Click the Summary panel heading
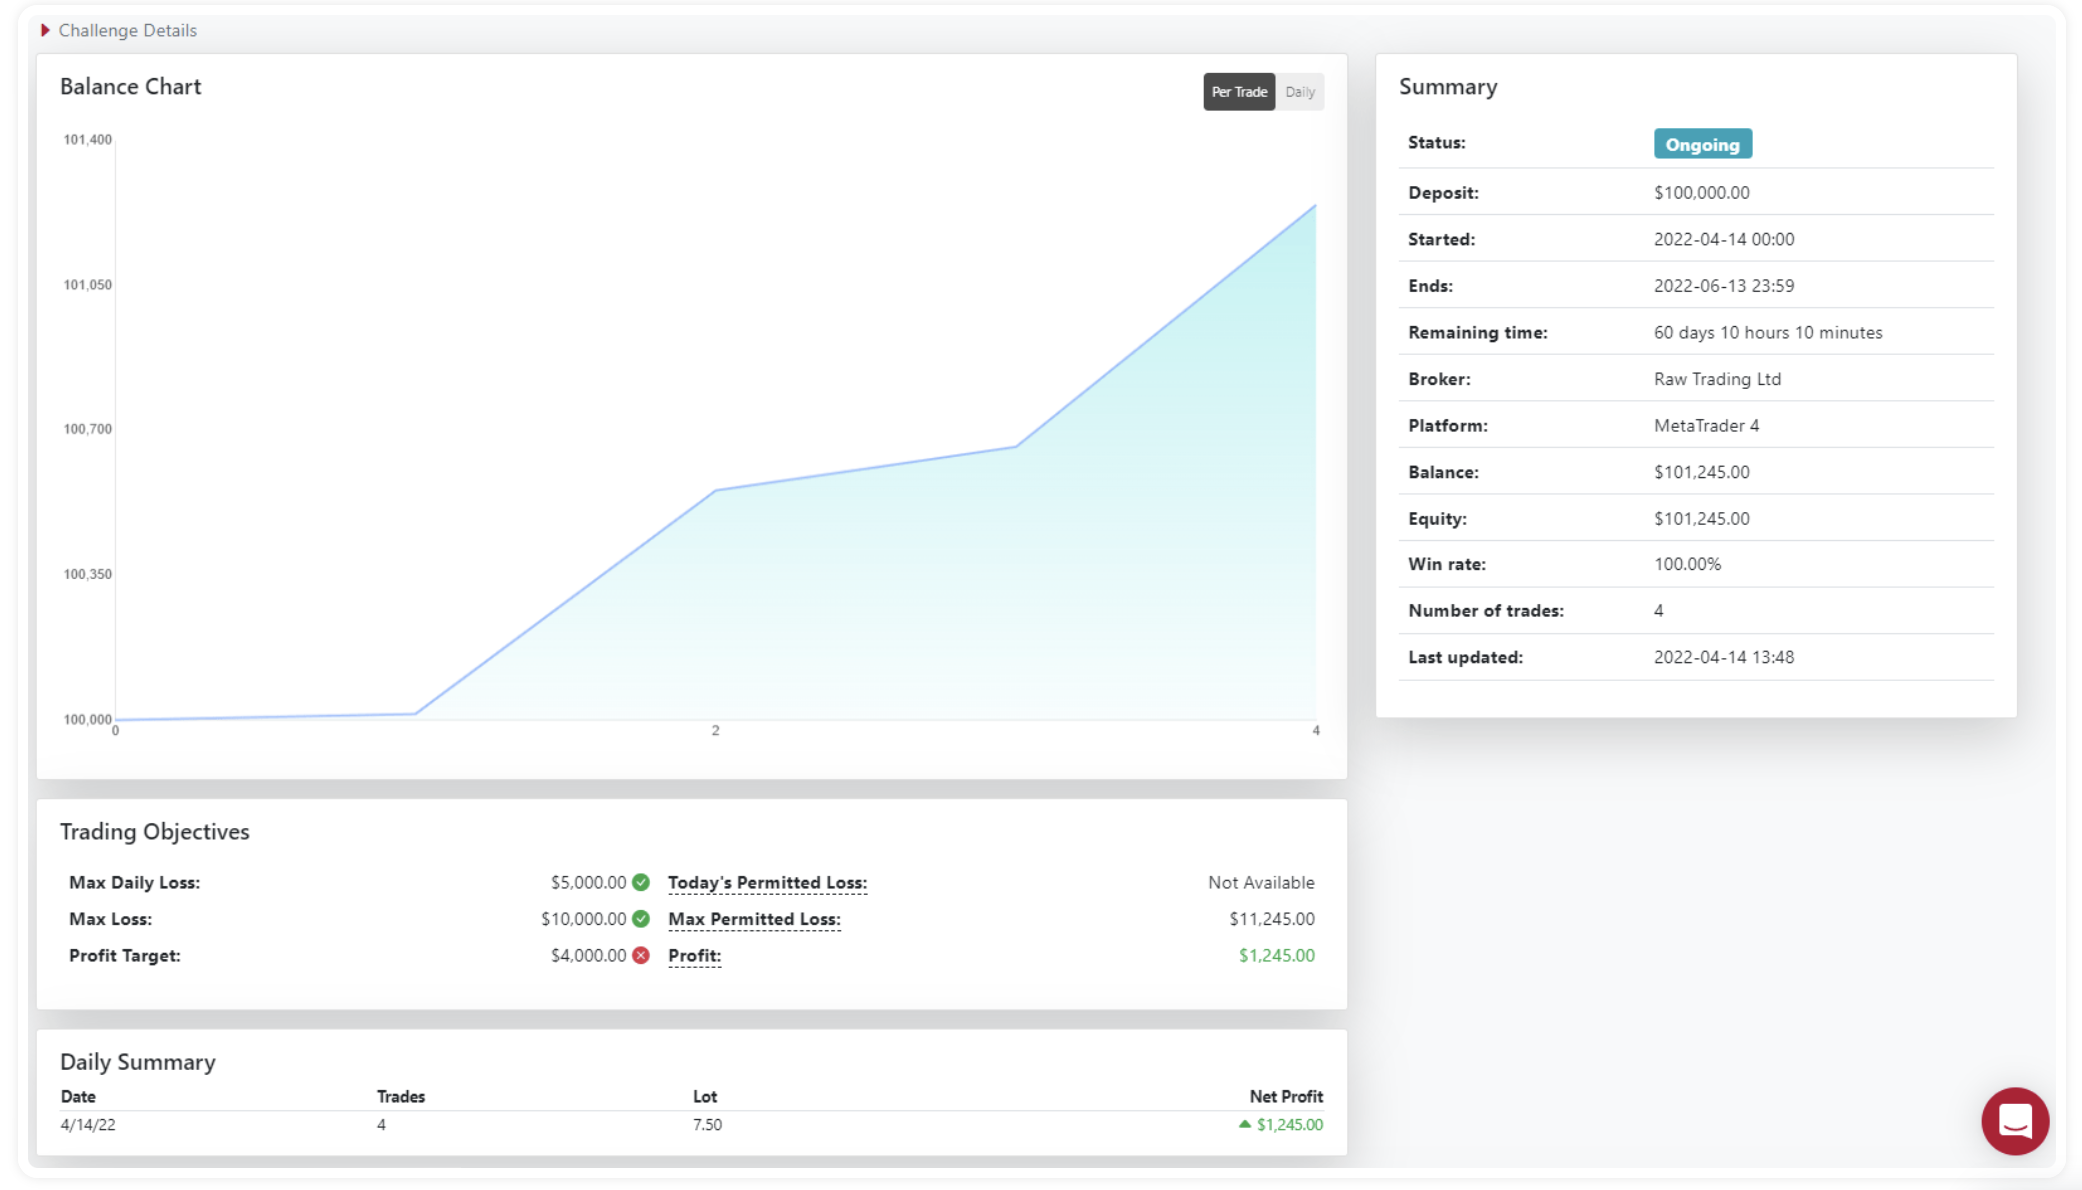This screenshot has height=1190, width=2082. coord(1448,87)
